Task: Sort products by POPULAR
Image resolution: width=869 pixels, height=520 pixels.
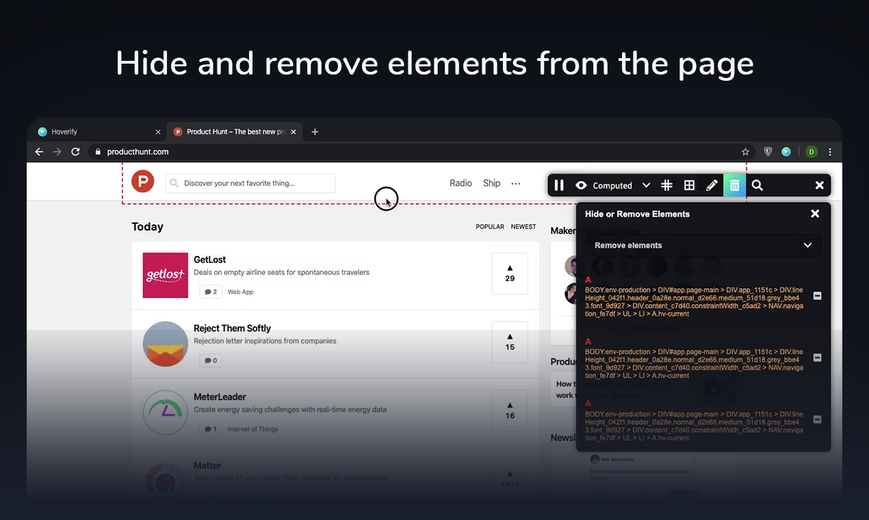Action: 490,226
